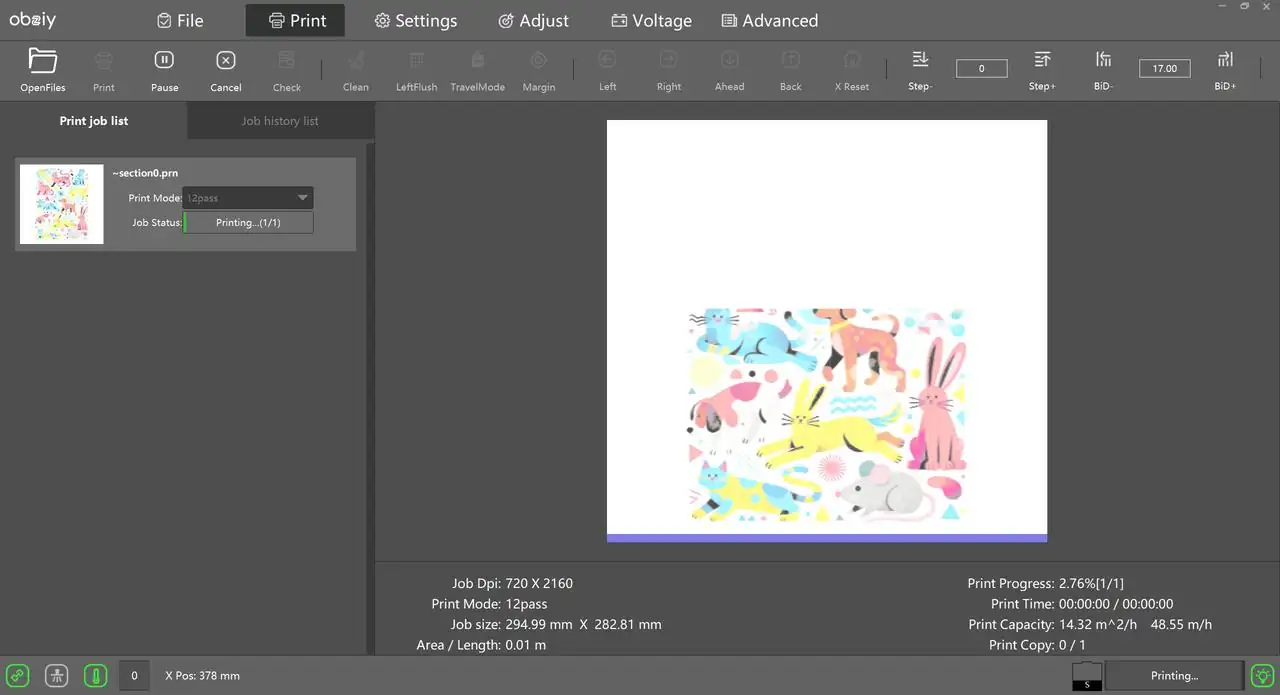Screen dimensions: 1280x695
Task: Toggle the spray nozzle status icon
Action: [x=57, y=675]
